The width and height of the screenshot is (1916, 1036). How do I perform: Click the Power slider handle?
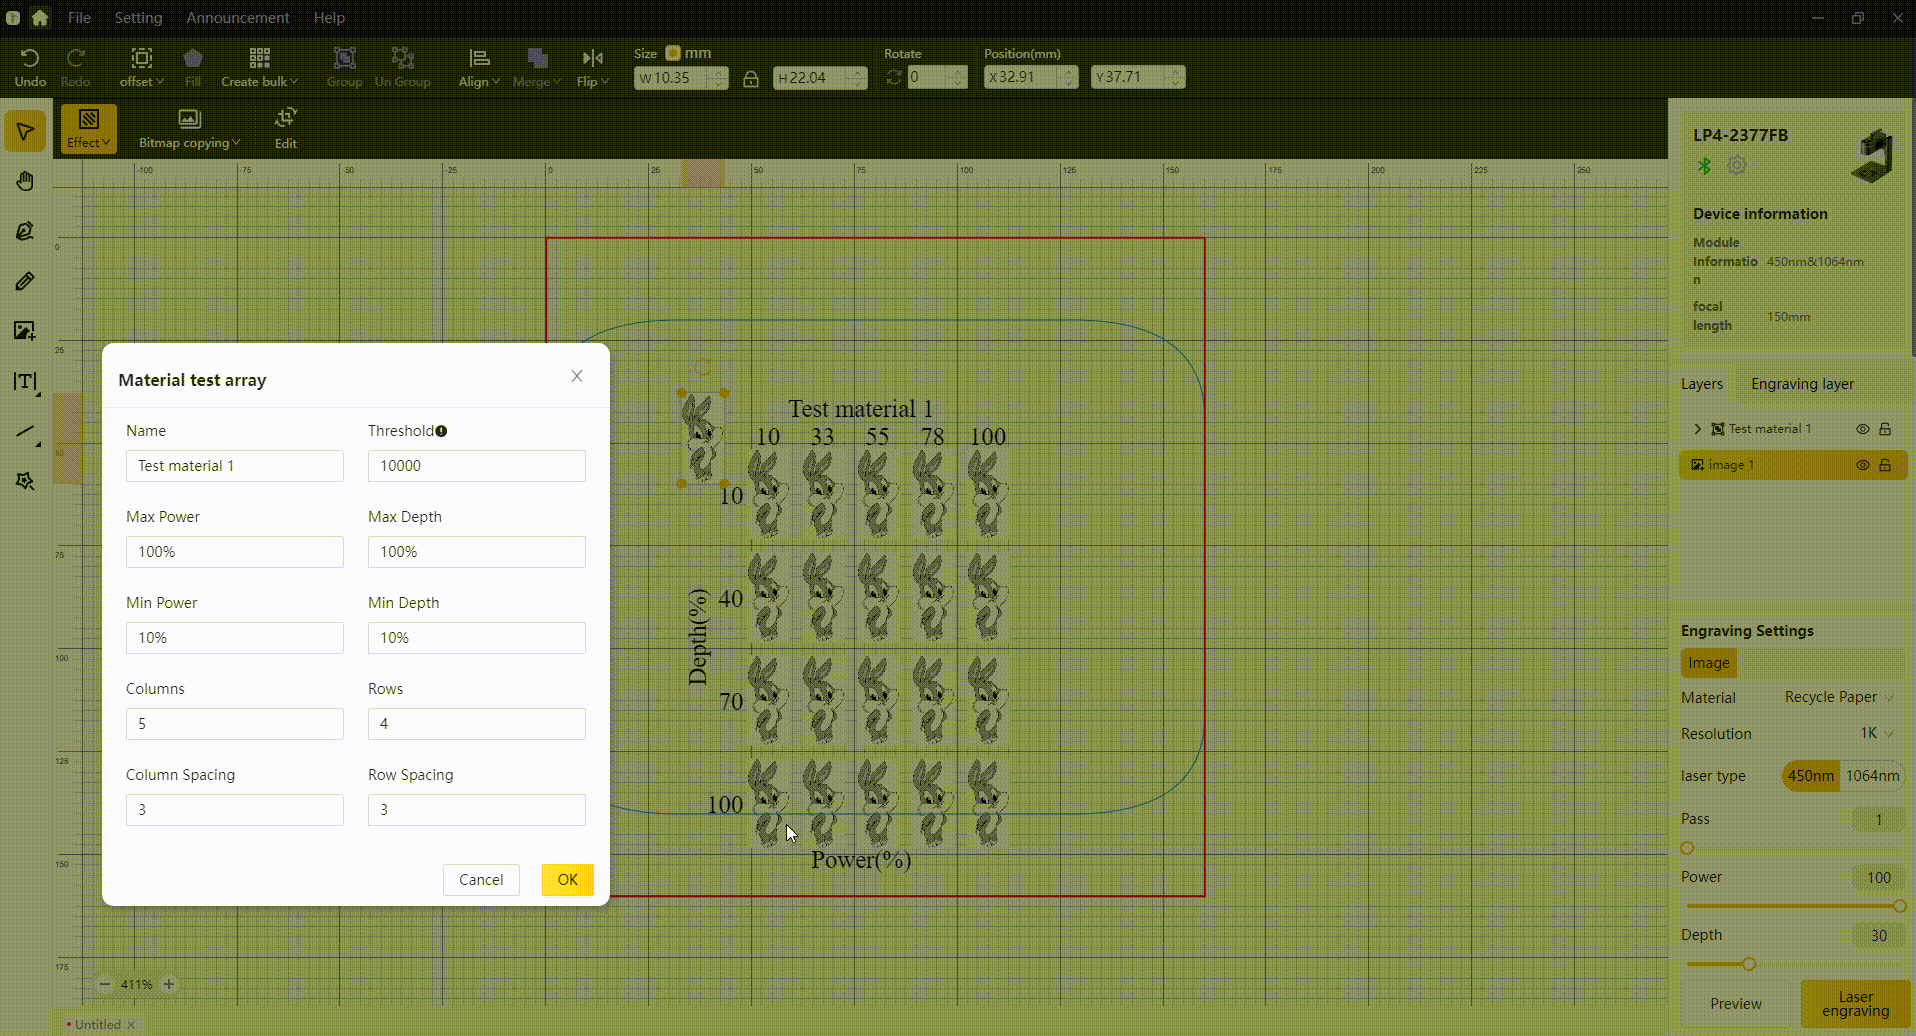coord(1899,906)
